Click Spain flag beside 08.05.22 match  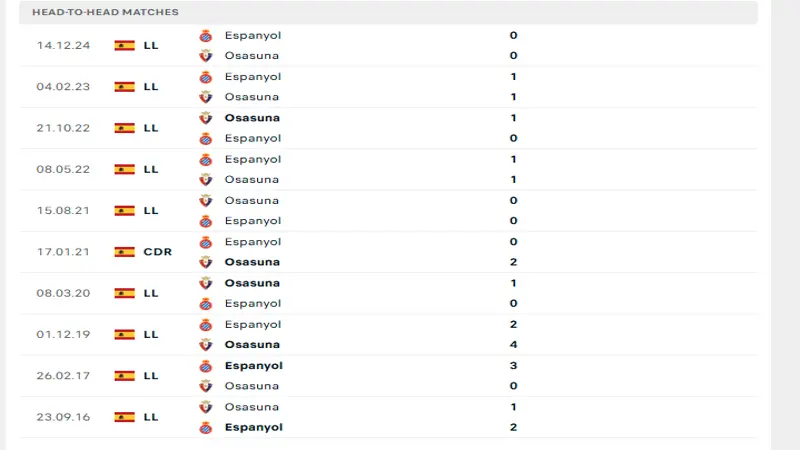pyautogui.click(x=125, y=169)
